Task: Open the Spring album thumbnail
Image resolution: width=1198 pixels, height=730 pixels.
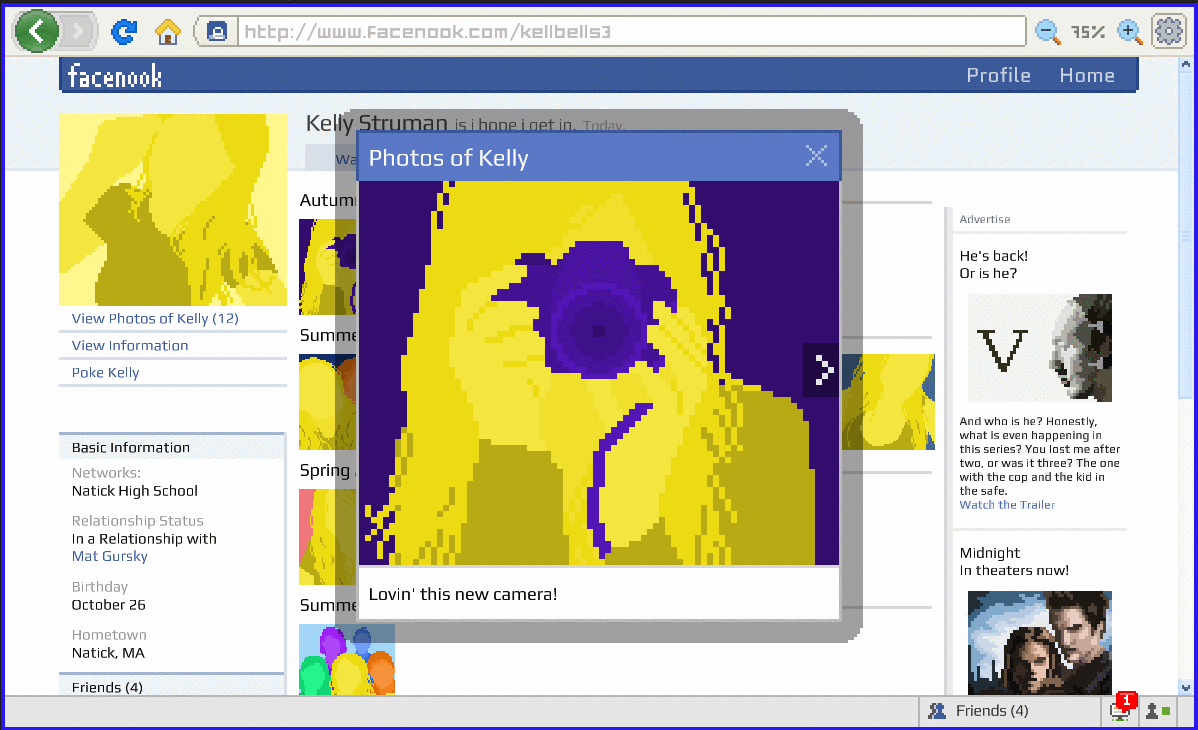Action: 328,537
